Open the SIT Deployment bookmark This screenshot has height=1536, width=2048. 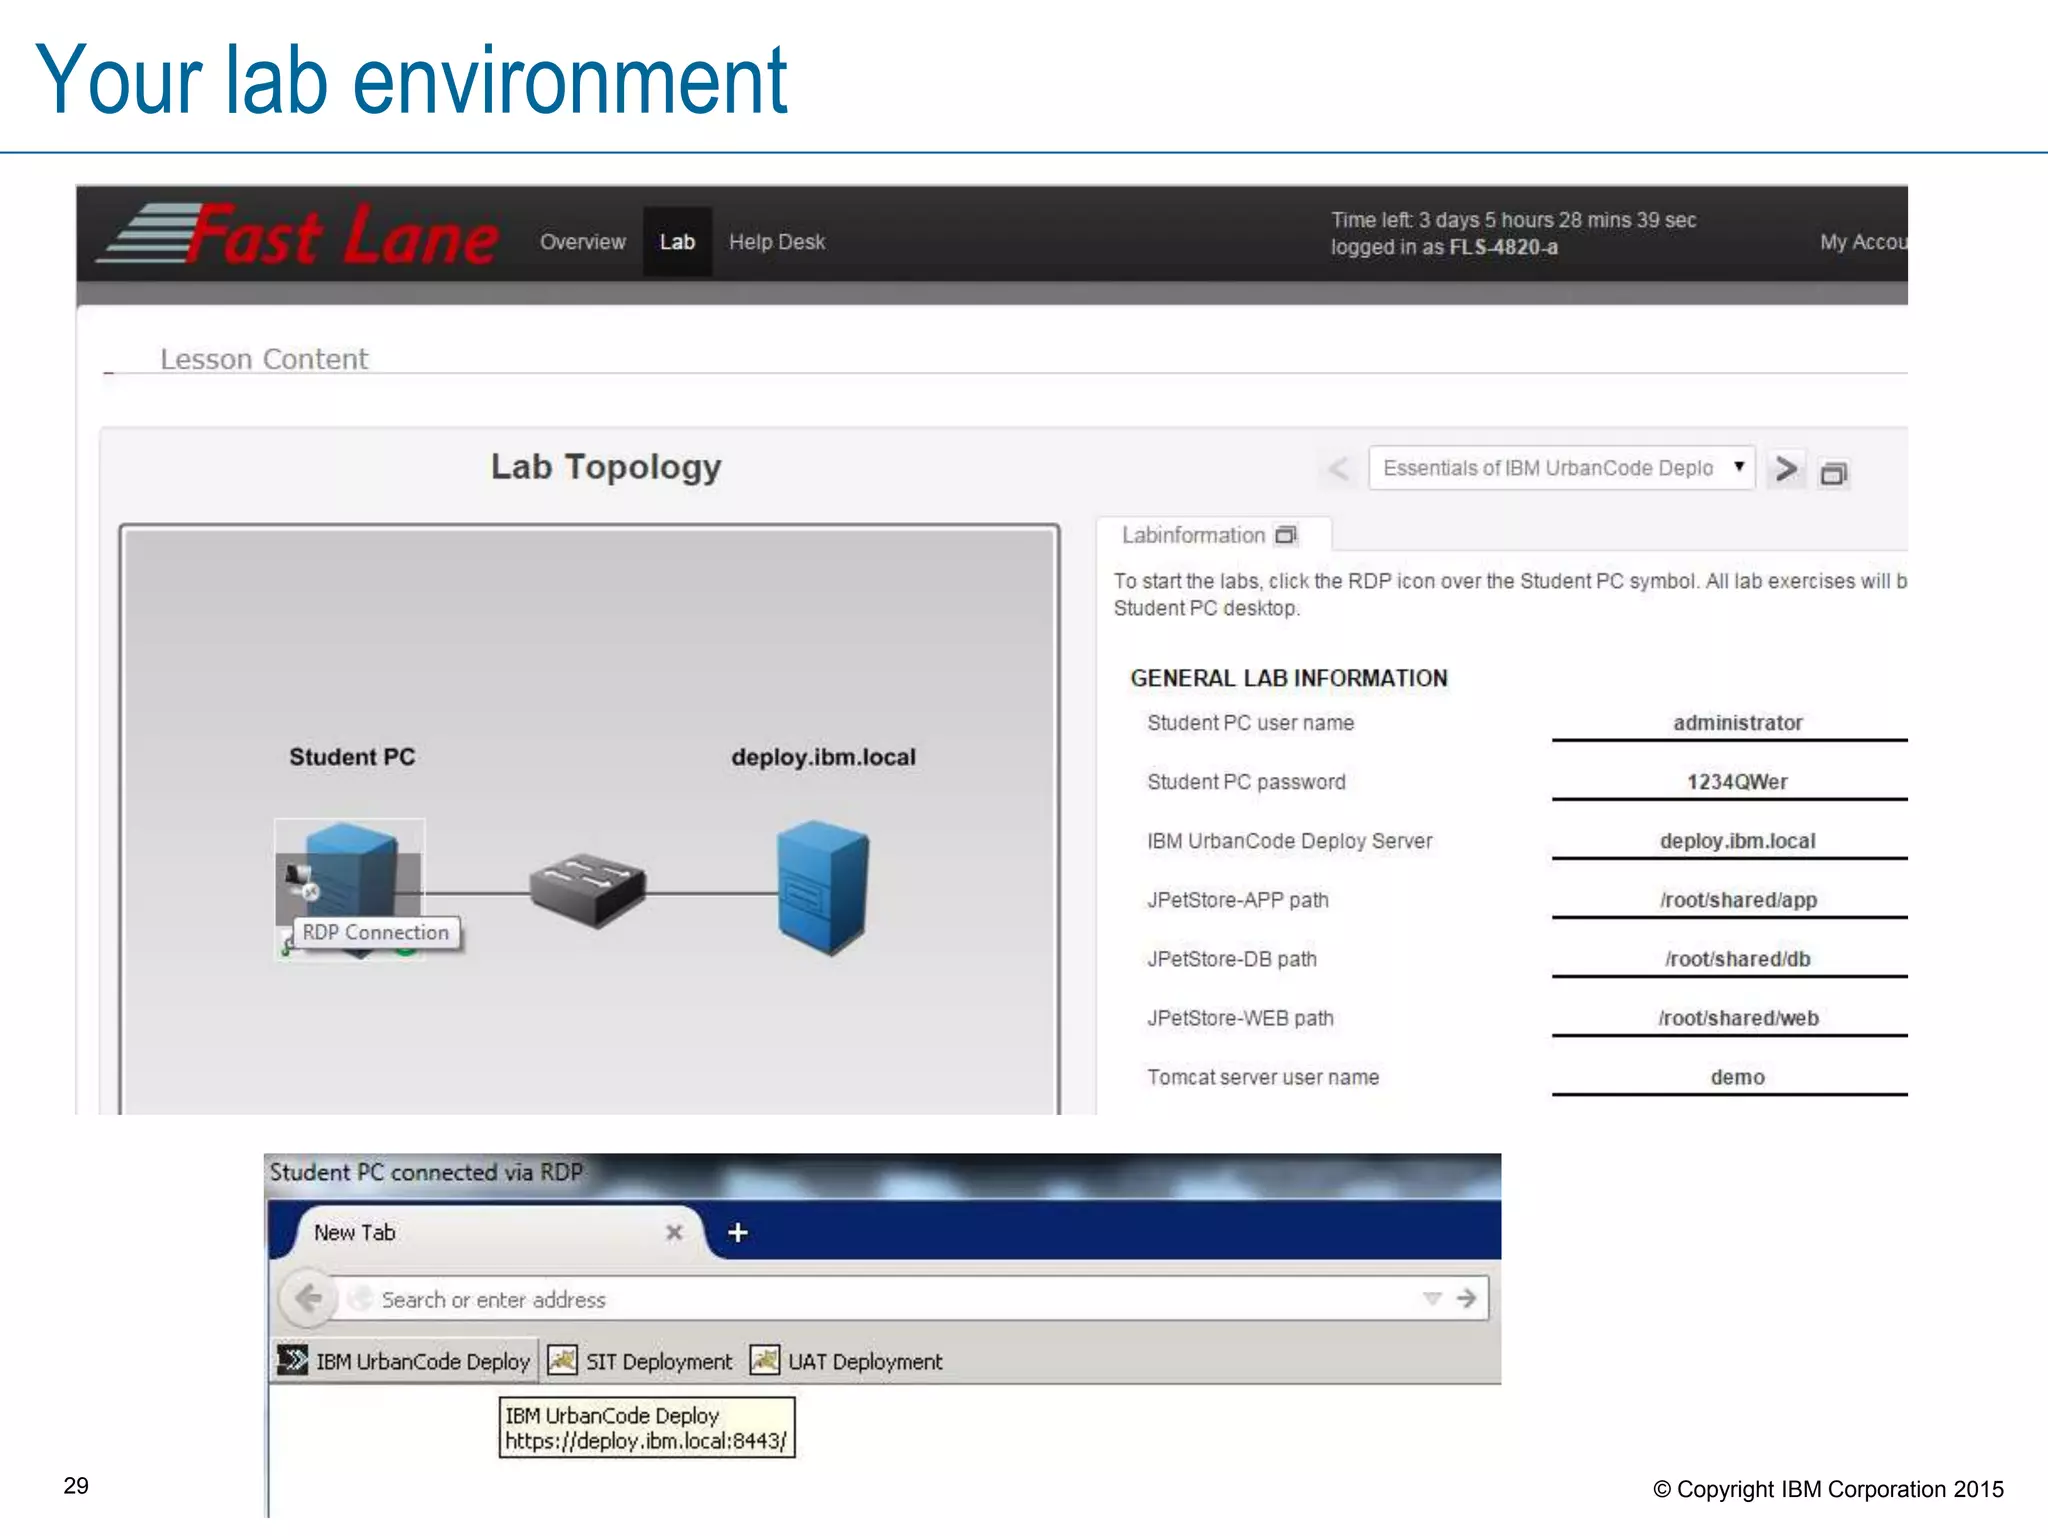click(x=641, y=1361)
